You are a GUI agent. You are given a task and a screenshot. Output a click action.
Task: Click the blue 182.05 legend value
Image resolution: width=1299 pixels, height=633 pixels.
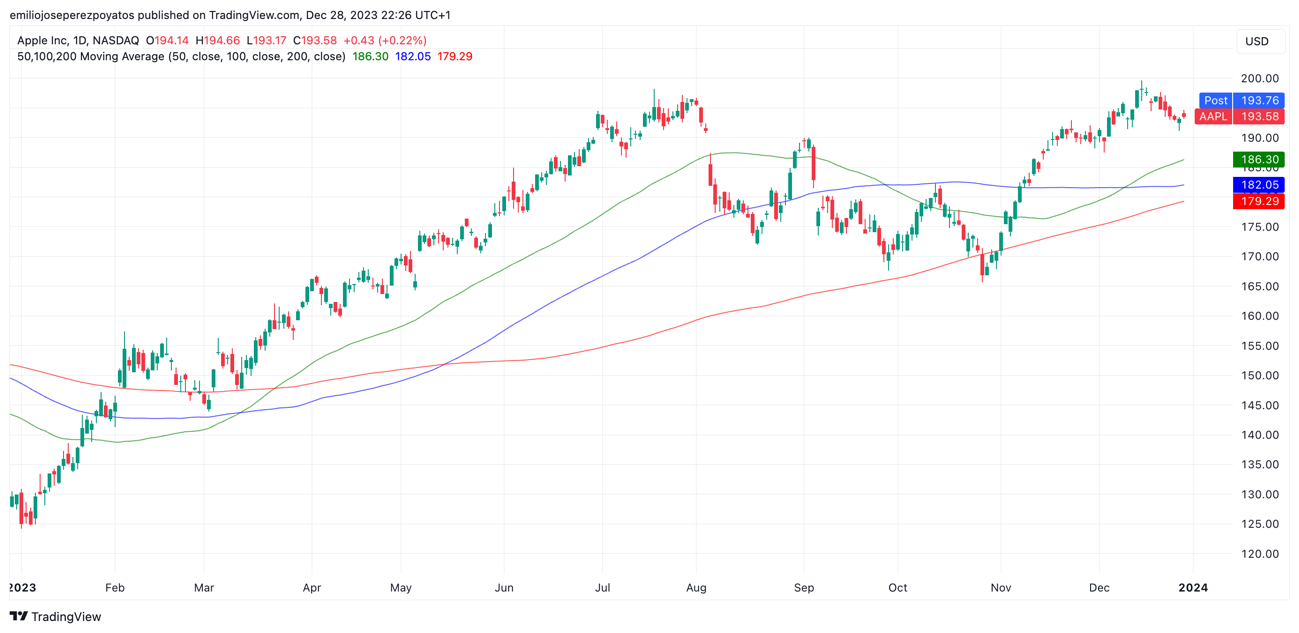(413, 57)
